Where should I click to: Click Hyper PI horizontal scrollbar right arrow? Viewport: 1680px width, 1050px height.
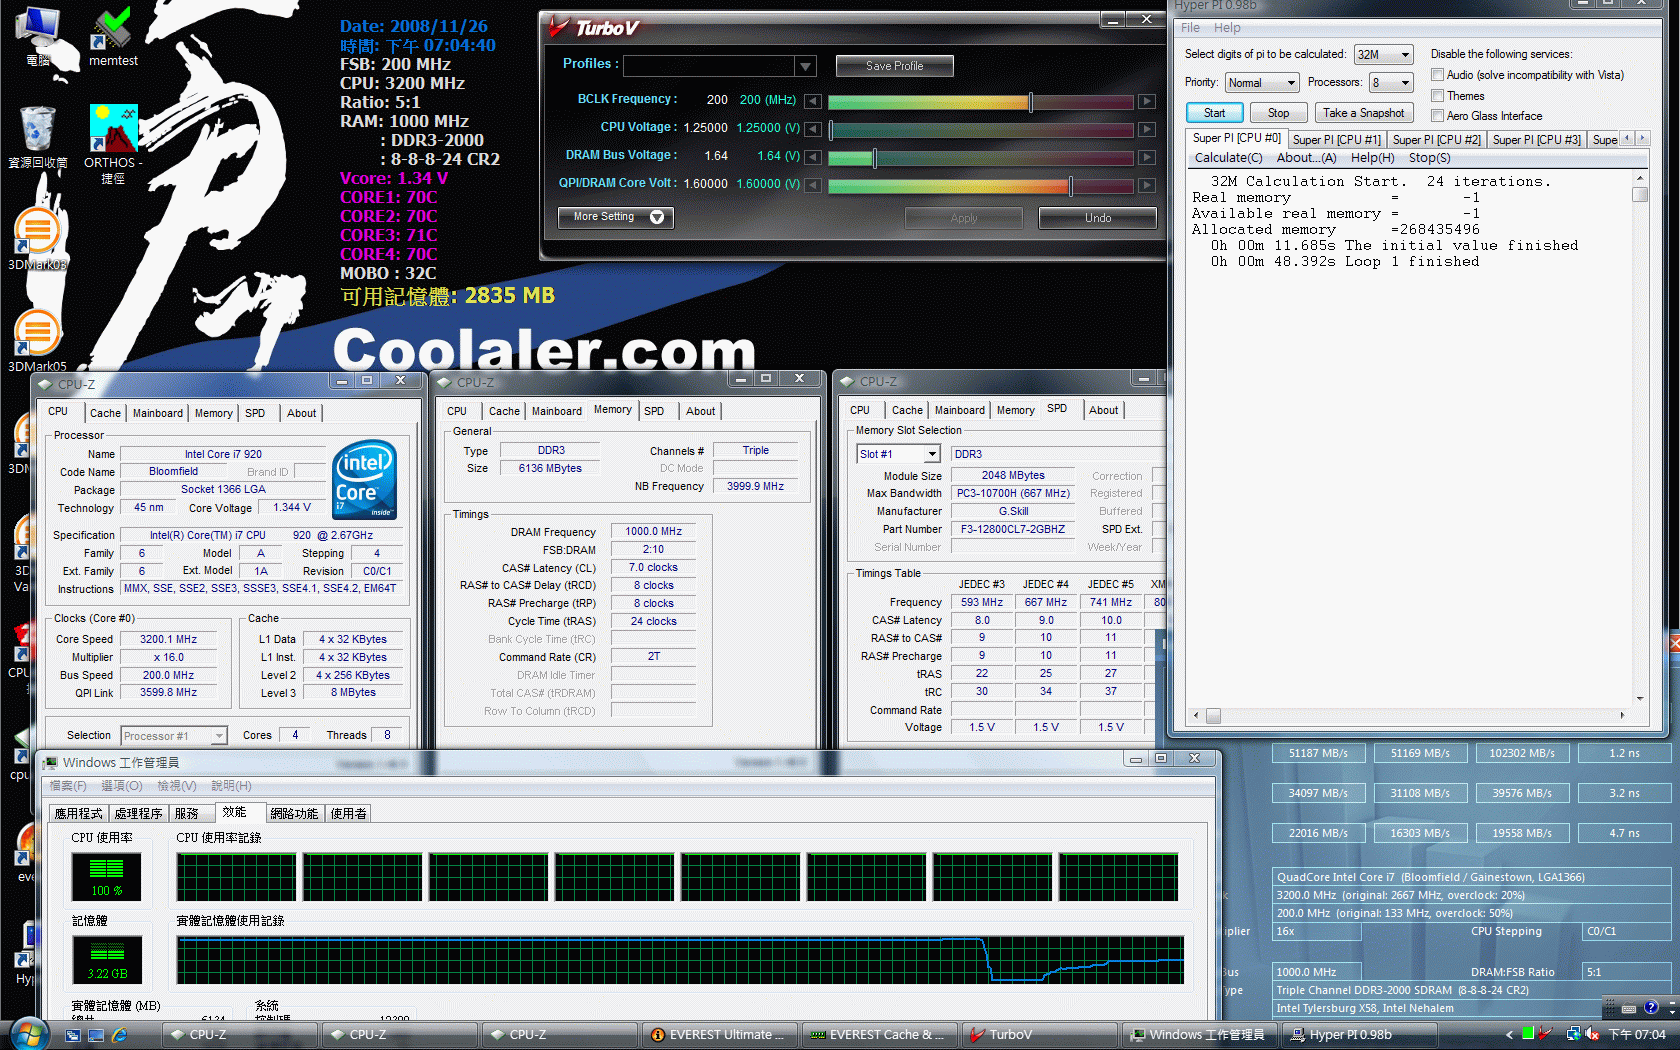tap(1622, 715)
